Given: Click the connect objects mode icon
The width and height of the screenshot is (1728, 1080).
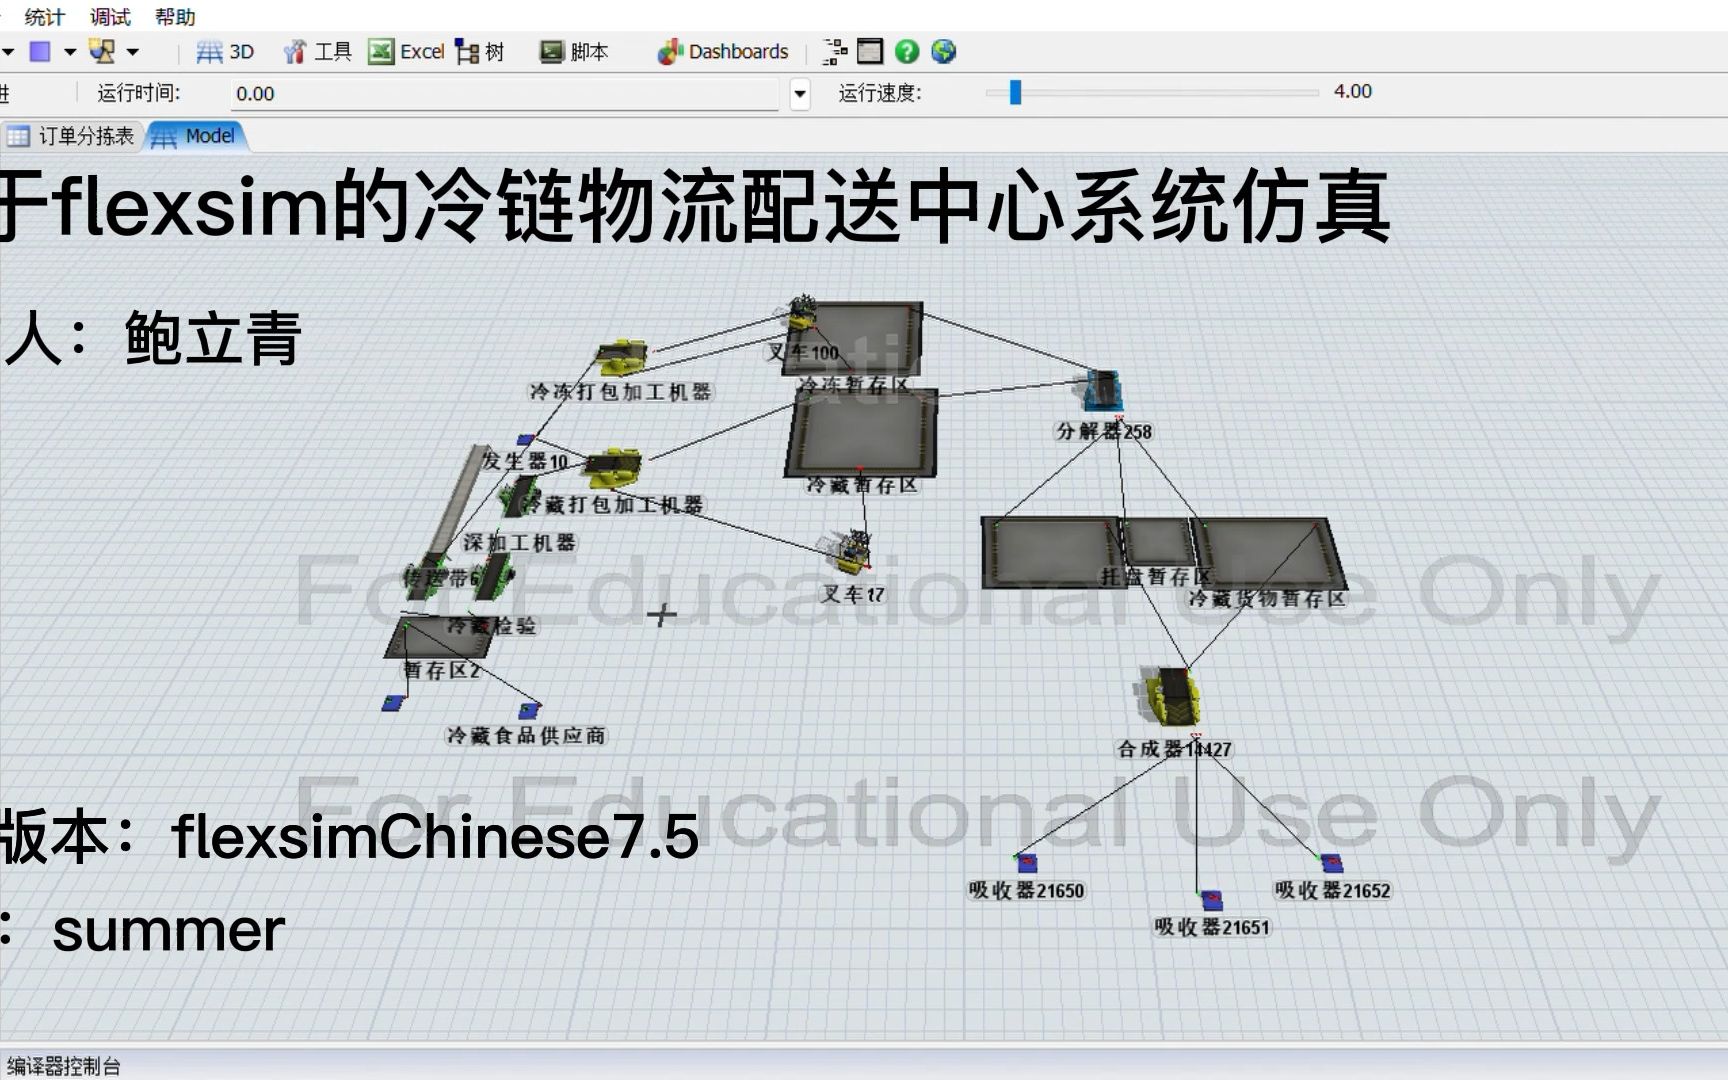Looking at the screenshot, I should (102, 51).
